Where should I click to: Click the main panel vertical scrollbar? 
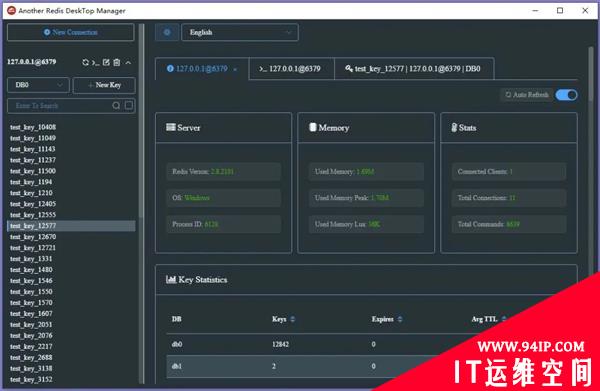[591, 75]
